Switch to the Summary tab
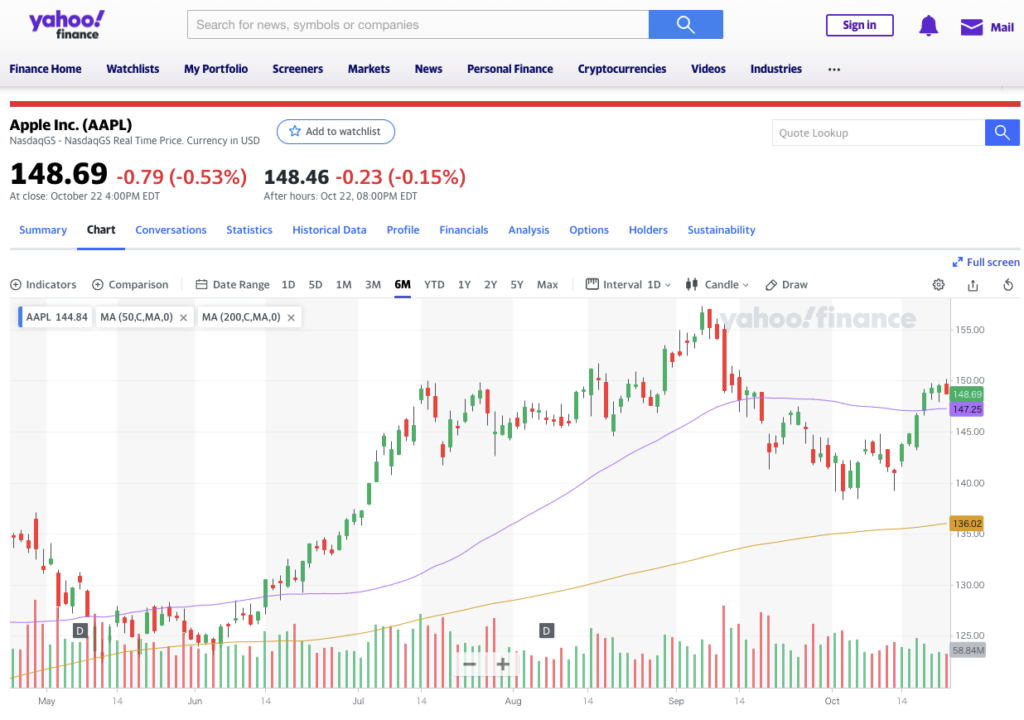Screen dimensions: 1024x720 point(43,230)
